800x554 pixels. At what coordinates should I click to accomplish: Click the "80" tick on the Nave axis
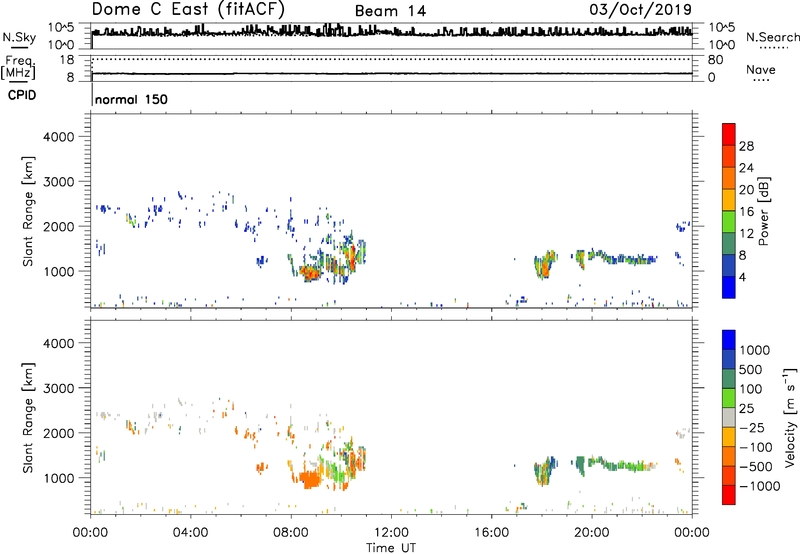715,60
